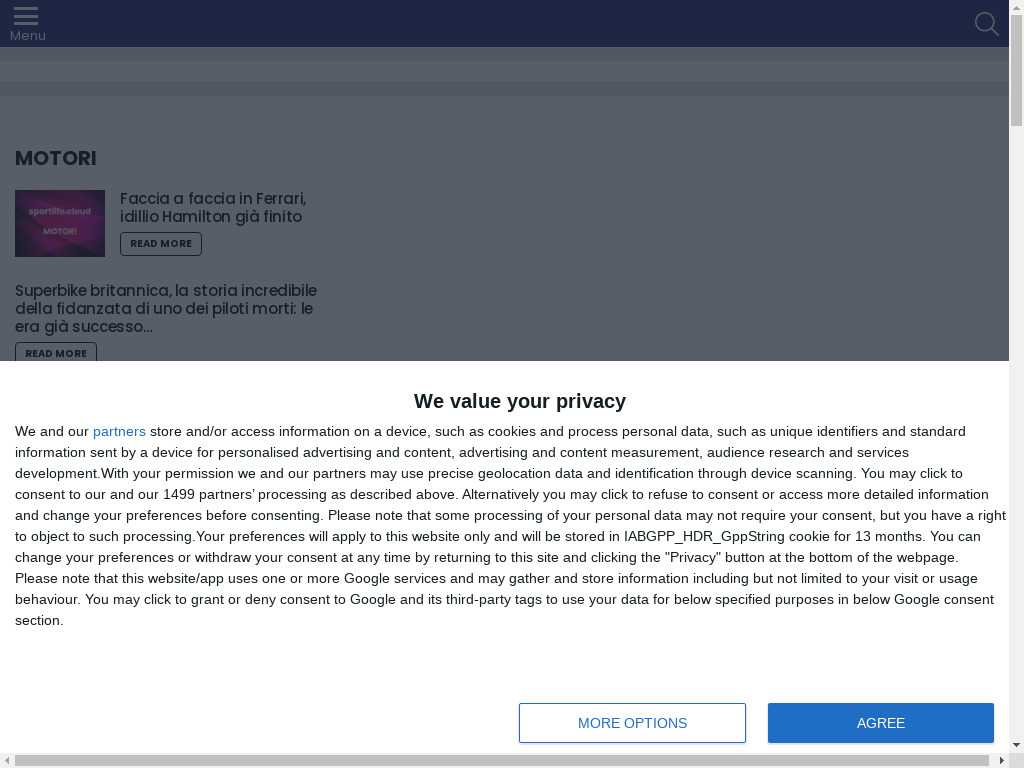Follow the partners link
The image size is (1024, 768).
(119, 432)
